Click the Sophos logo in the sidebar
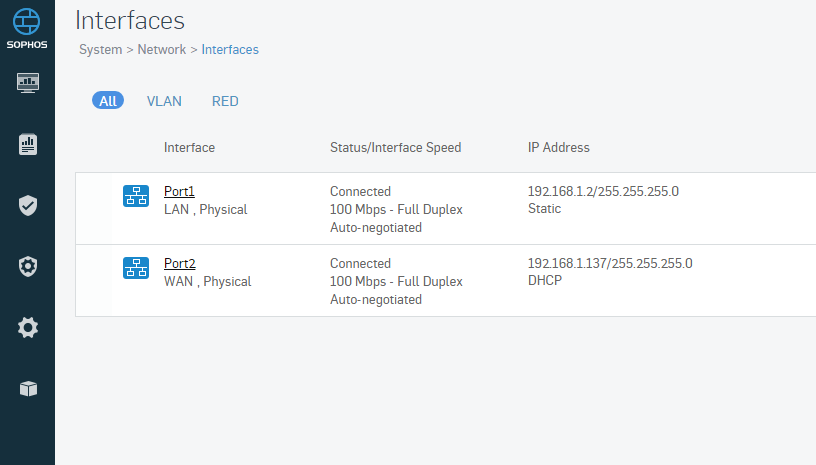Image resolution: width=816 pixels, height=465 pixels. tap(27, 29)
